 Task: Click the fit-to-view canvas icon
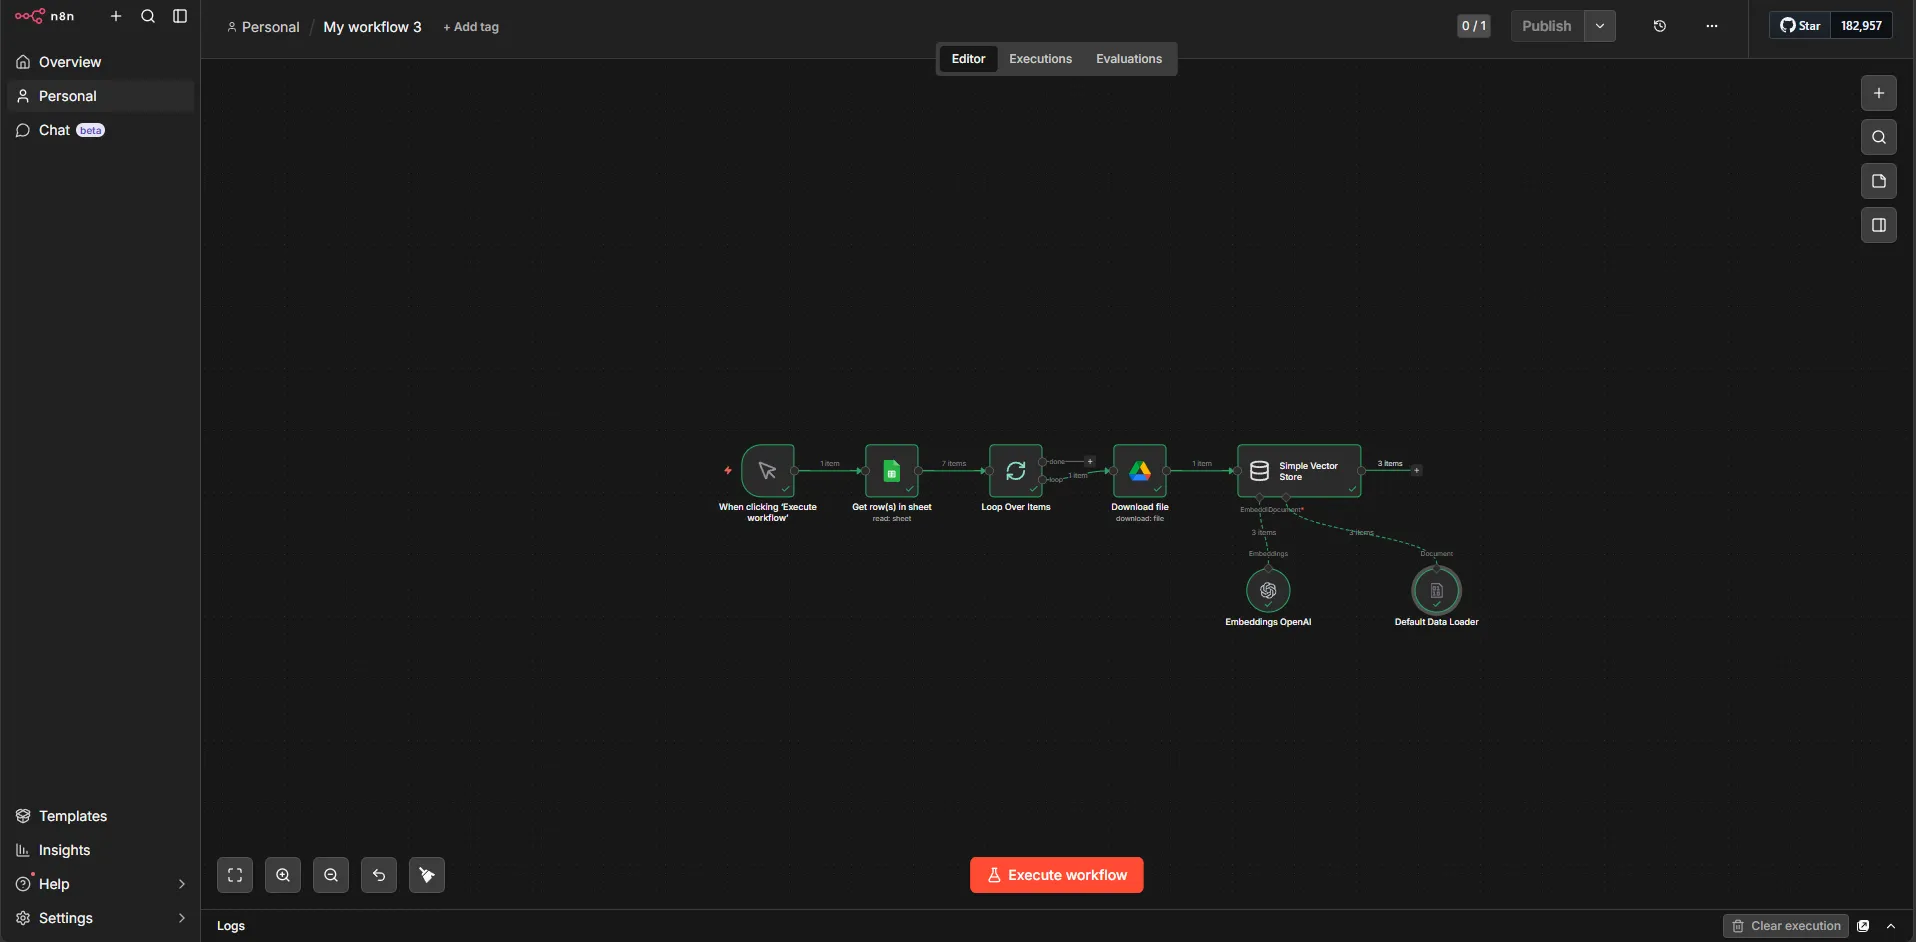point(235,875)
